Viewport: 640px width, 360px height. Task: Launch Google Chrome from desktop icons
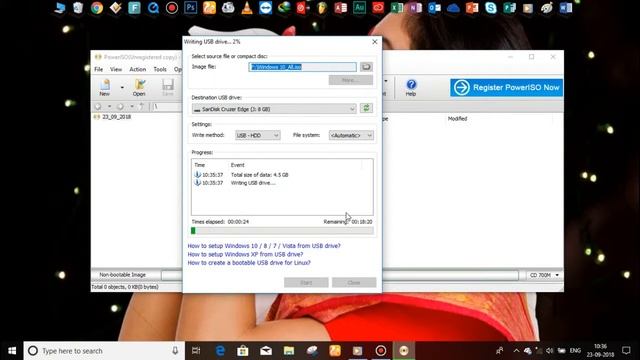point(97,8)
